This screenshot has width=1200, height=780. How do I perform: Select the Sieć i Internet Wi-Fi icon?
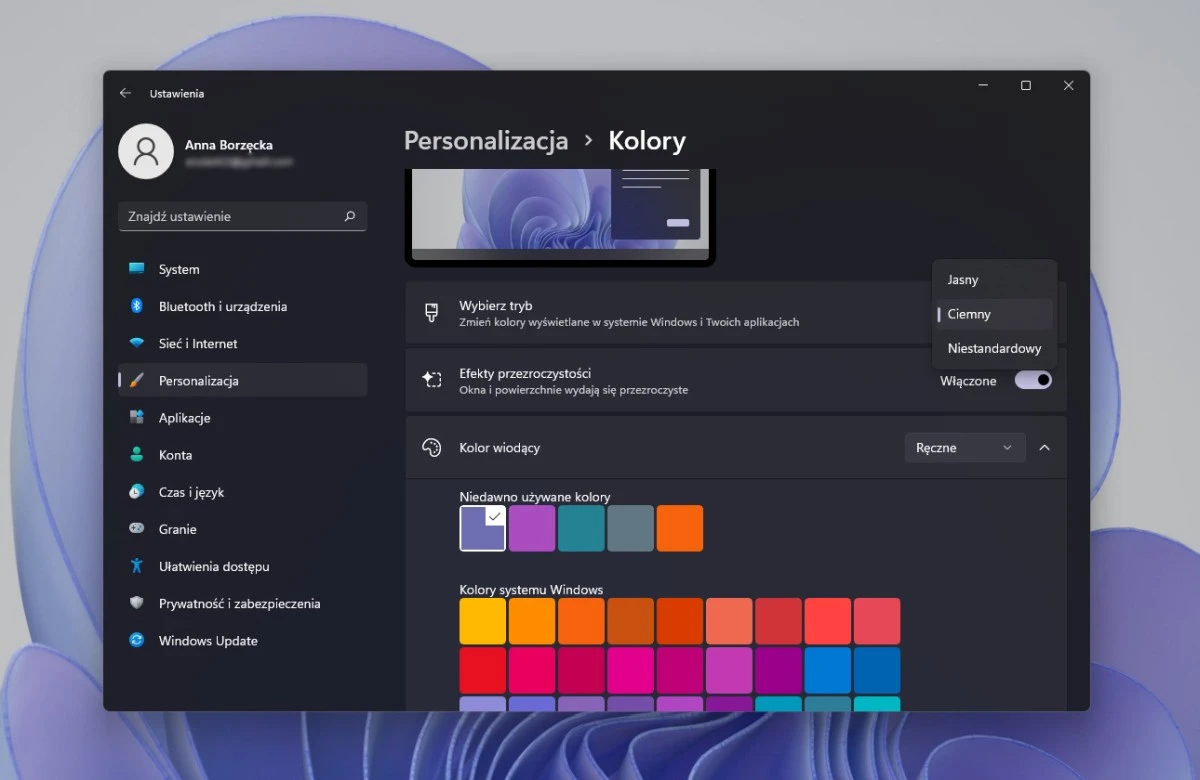tap(137, 343)
